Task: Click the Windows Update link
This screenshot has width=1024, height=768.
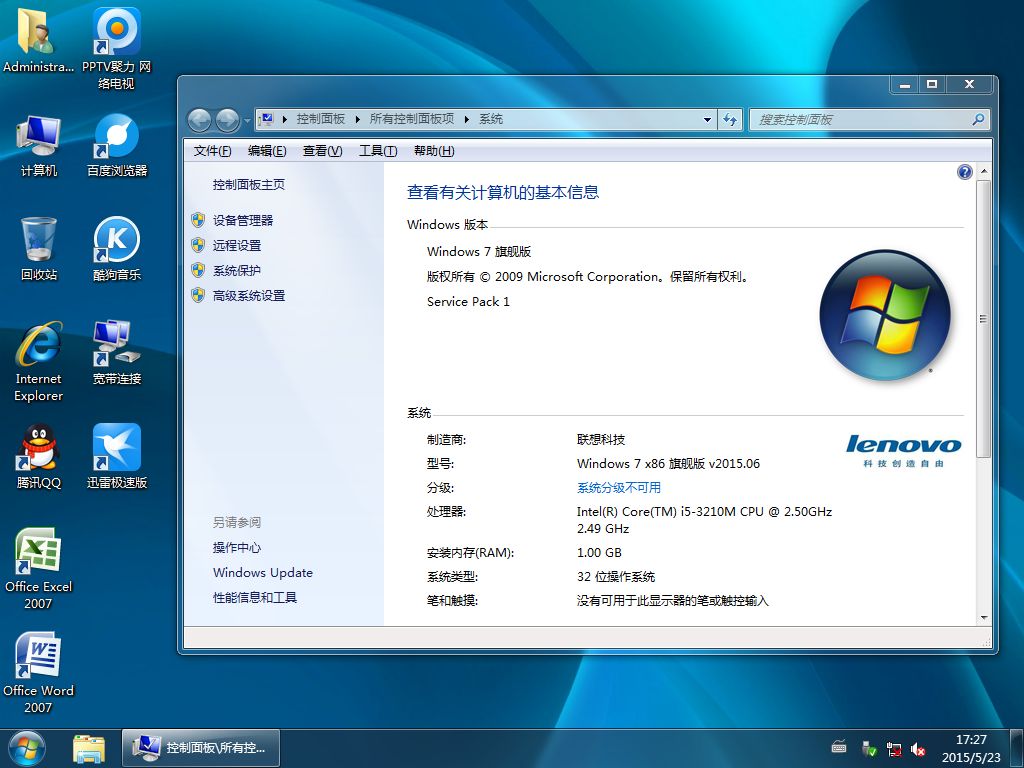Action: (262, 573)
